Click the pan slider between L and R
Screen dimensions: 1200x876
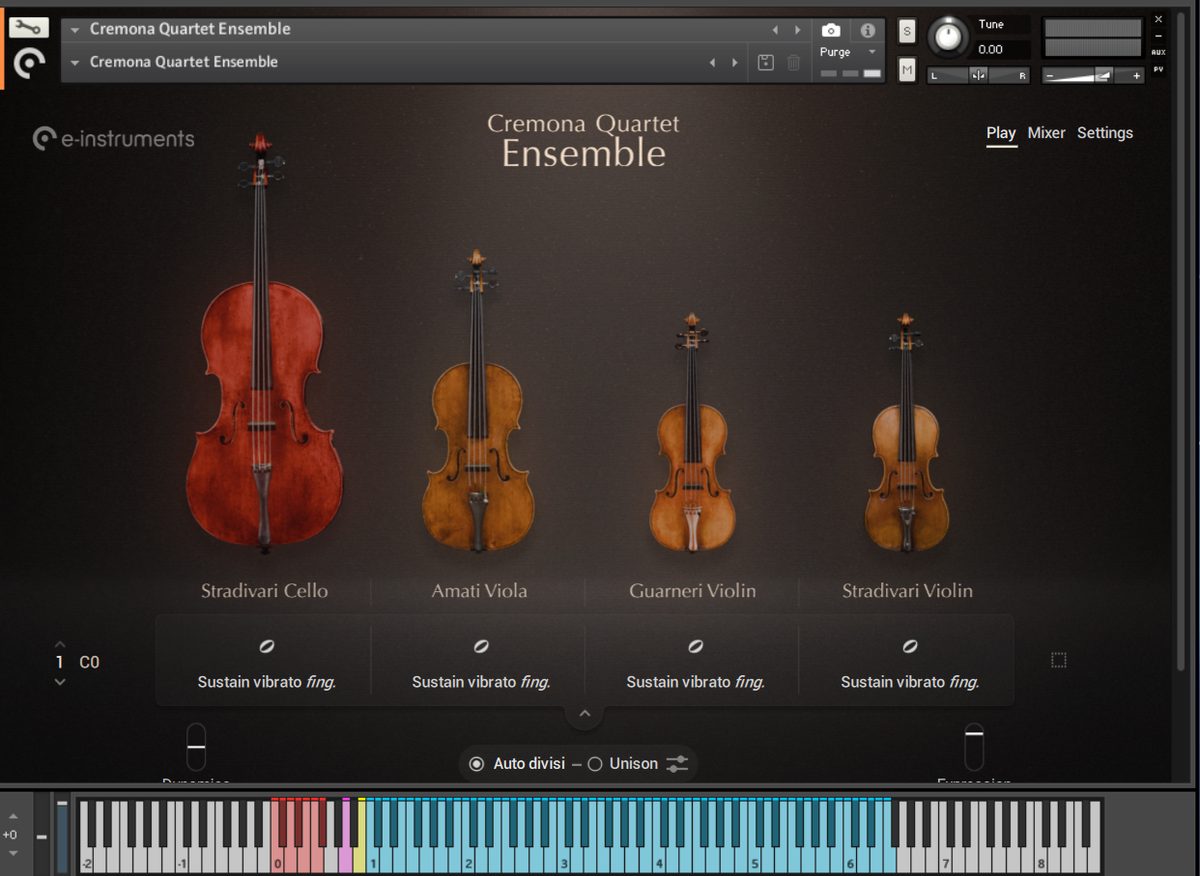tap(978, 75)
